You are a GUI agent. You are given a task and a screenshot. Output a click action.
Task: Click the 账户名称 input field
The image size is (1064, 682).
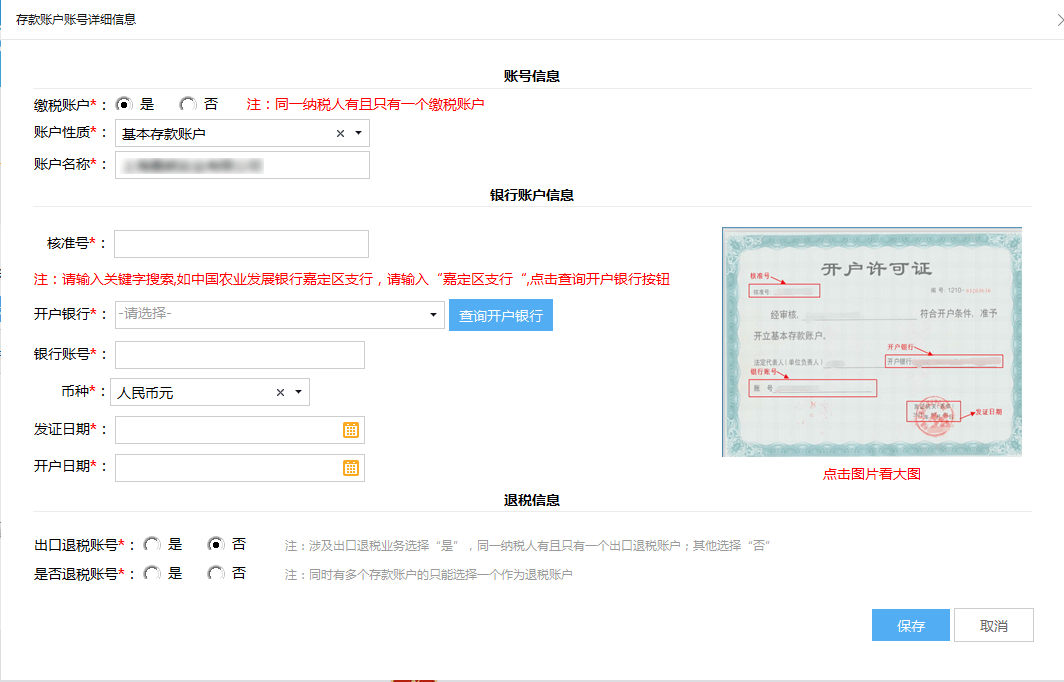[x=242, y=164]
